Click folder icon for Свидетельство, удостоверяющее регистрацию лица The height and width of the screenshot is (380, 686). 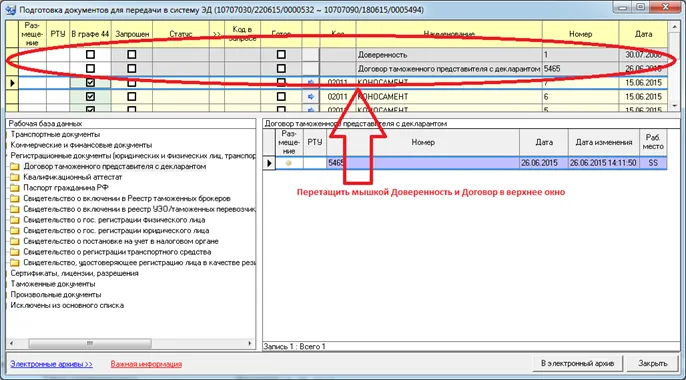pos(15,263)
